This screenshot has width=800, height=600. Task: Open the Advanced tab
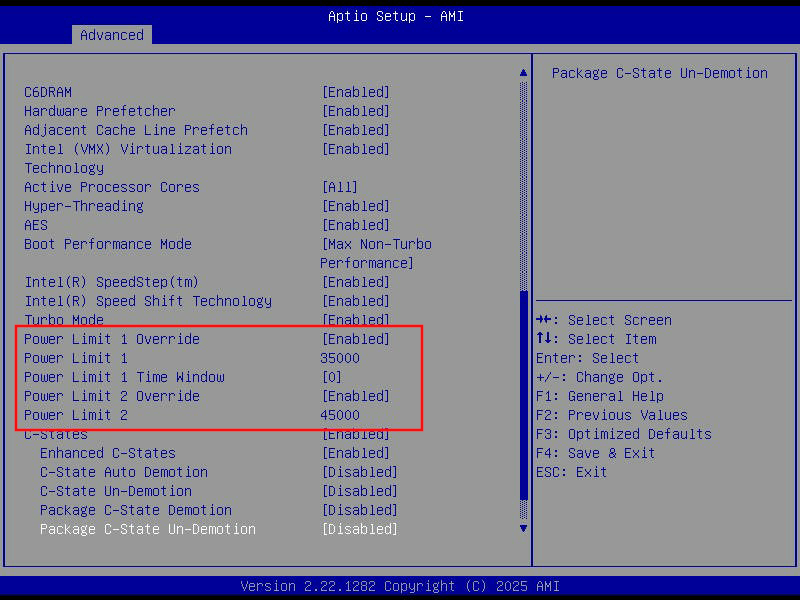pos(111,35)
